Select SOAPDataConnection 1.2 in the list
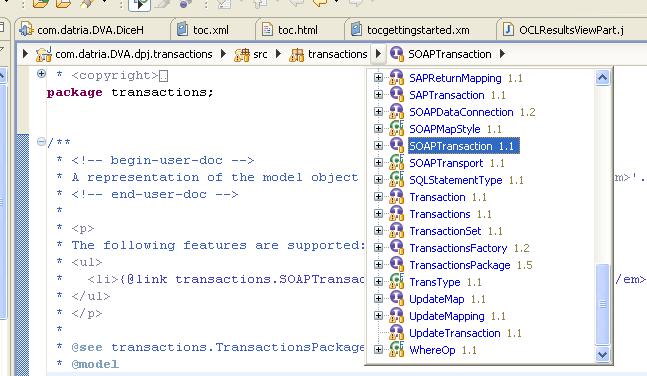 472,112
